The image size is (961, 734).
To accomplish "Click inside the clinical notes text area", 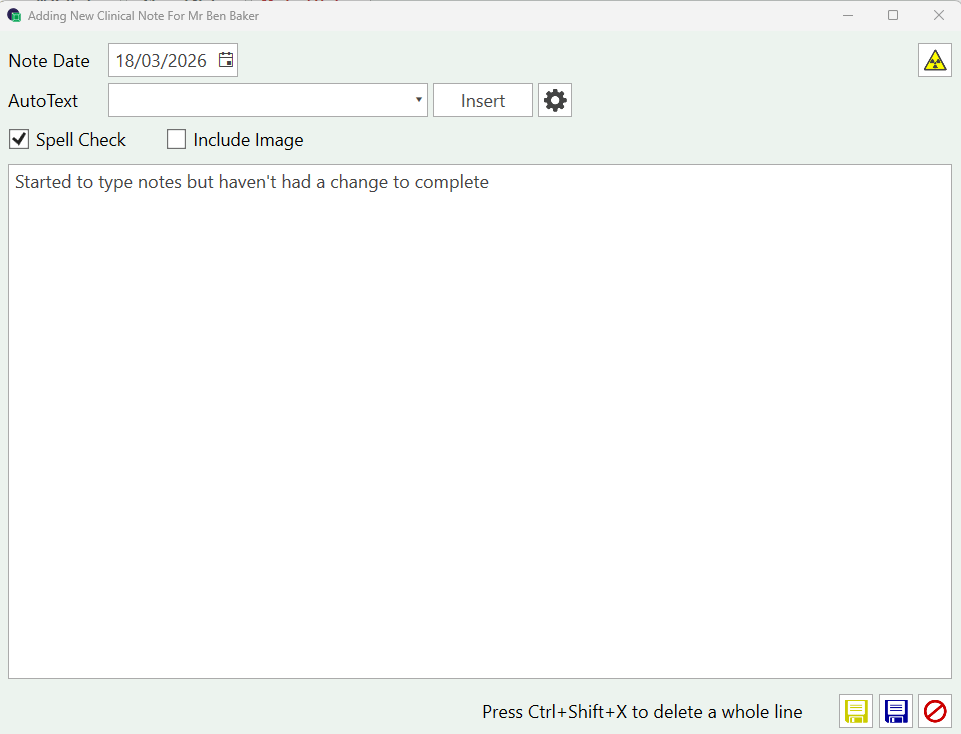I will (x=480, y=420).
